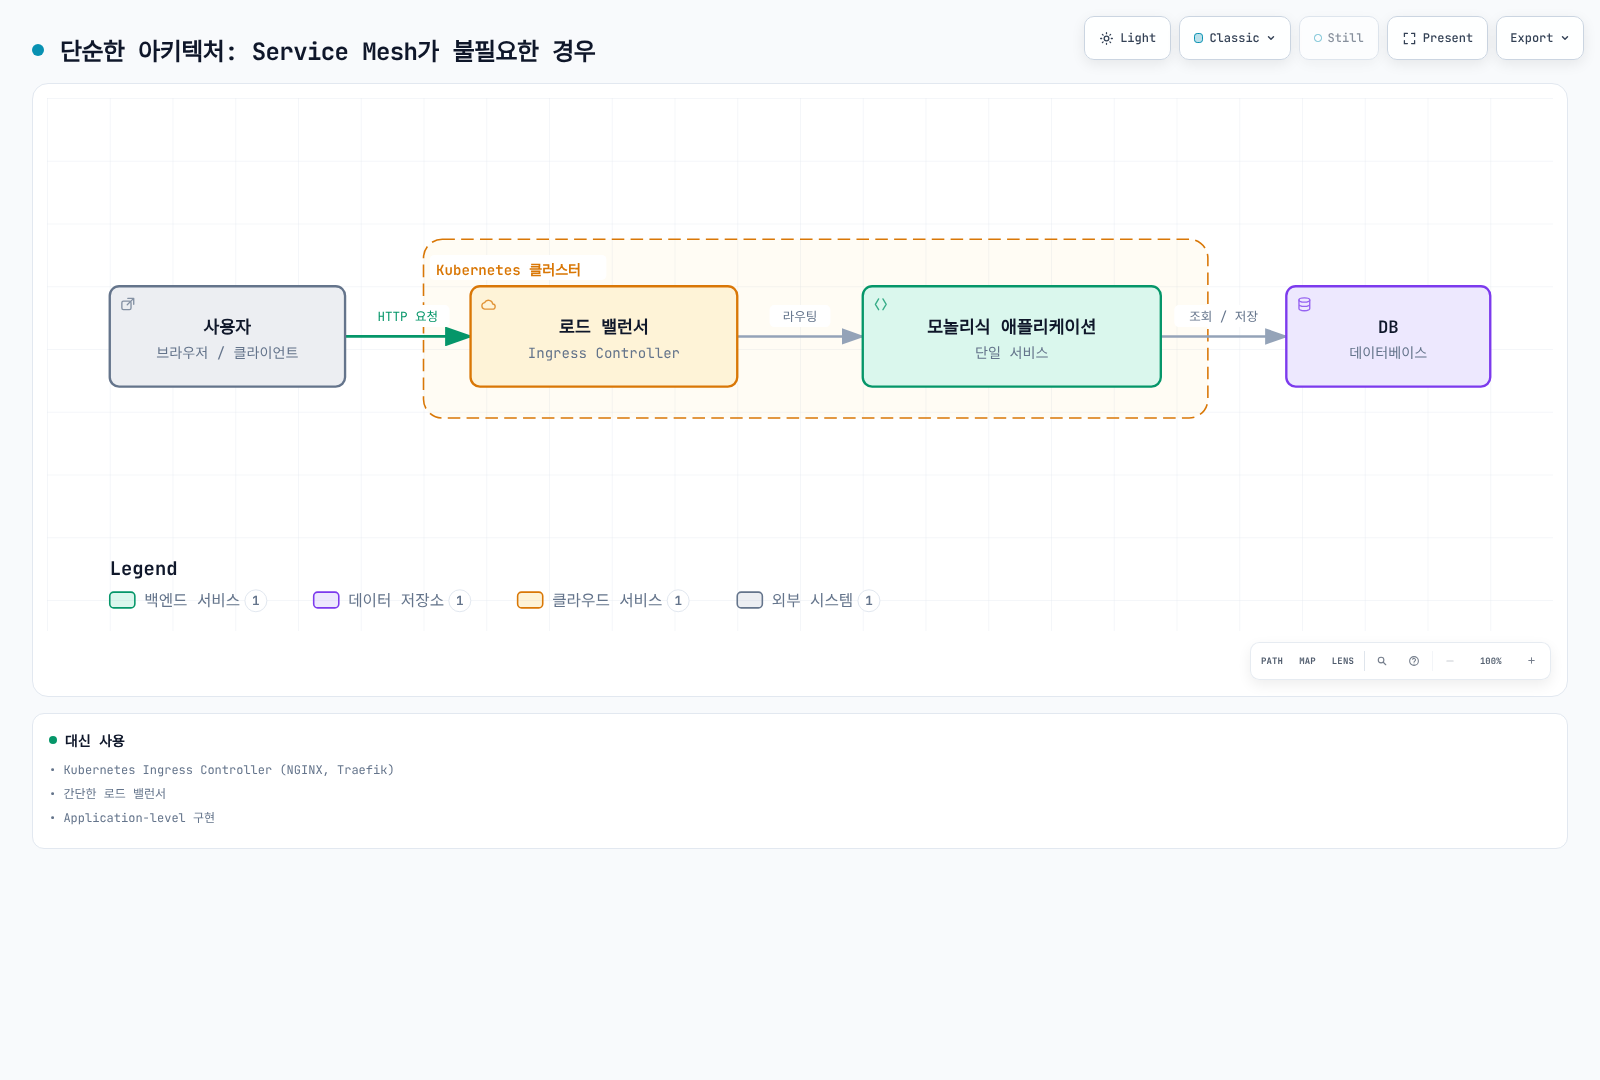Viewport: 1600px width, 1080px height.
Task: Click the Kubernetes 클러스터 group label
Action: 508,270
